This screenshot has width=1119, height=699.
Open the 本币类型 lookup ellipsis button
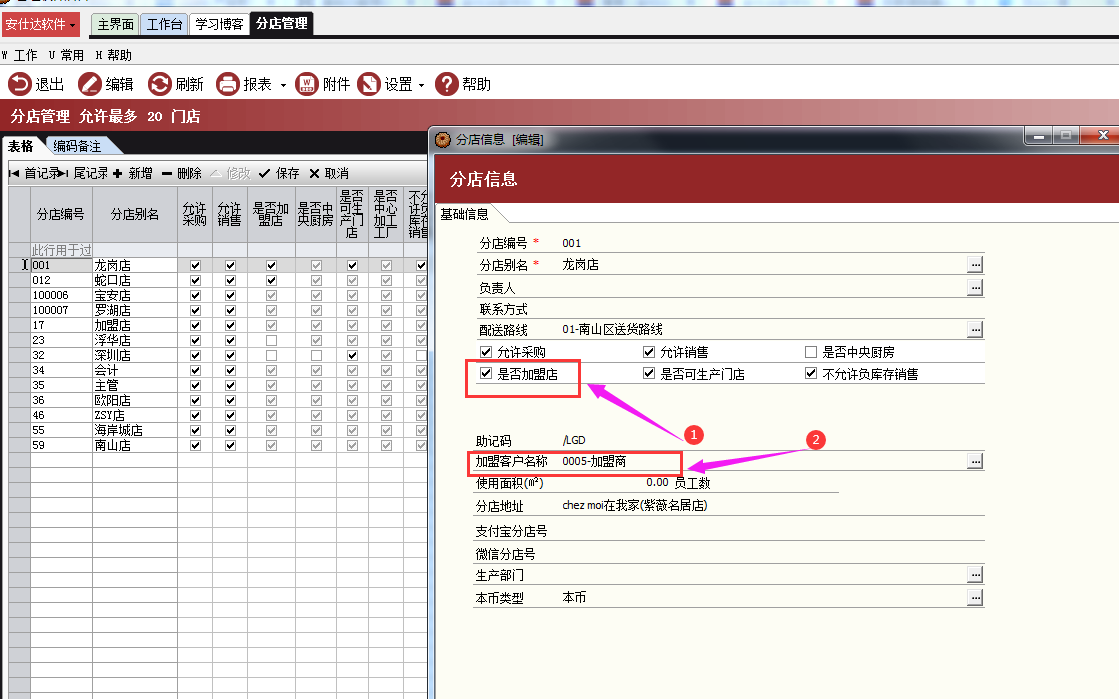point(975,598)
